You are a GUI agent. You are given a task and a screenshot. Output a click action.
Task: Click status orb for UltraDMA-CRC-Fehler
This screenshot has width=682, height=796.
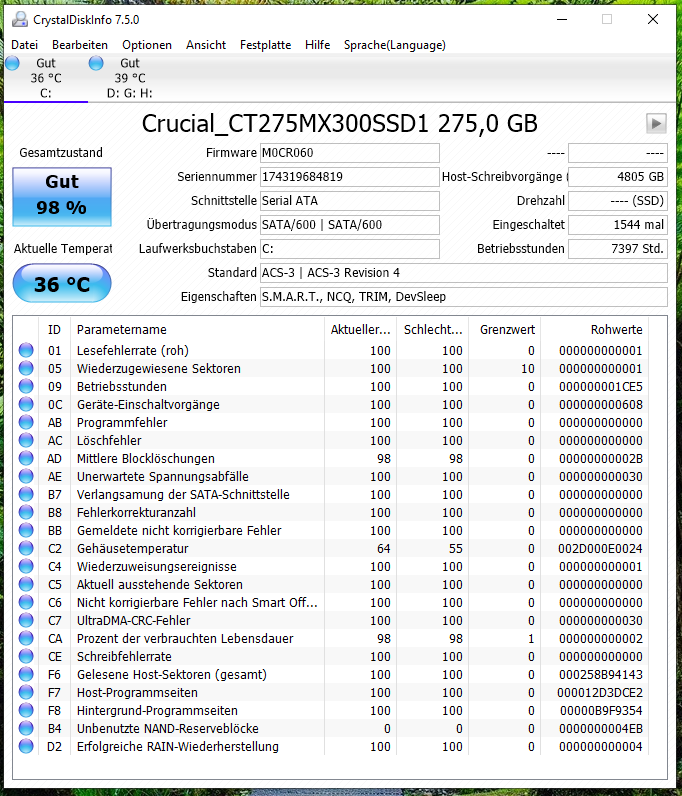point(26,620)
